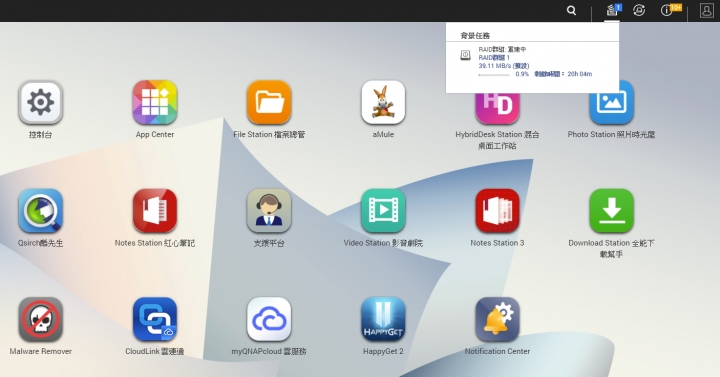This screenshot has width=720, height=377.
Task: Launch the aMule app
Action: (383, 103)
